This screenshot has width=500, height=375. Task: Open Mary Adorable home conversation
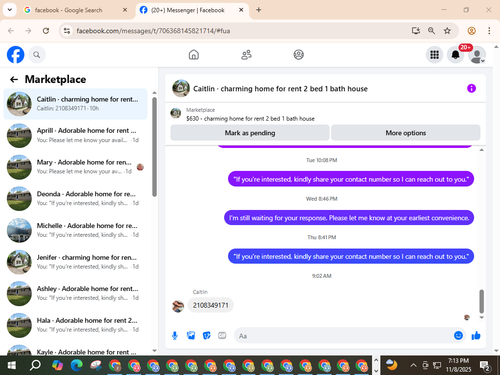(75, 167)
